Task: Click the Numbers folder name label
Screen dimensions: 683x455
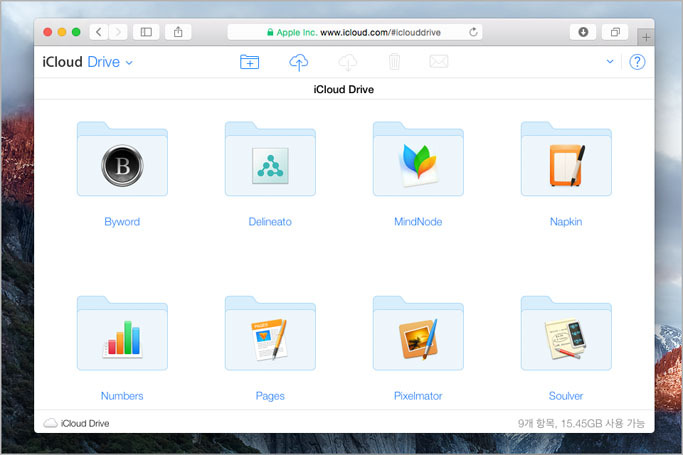Action: pos(122,396)
